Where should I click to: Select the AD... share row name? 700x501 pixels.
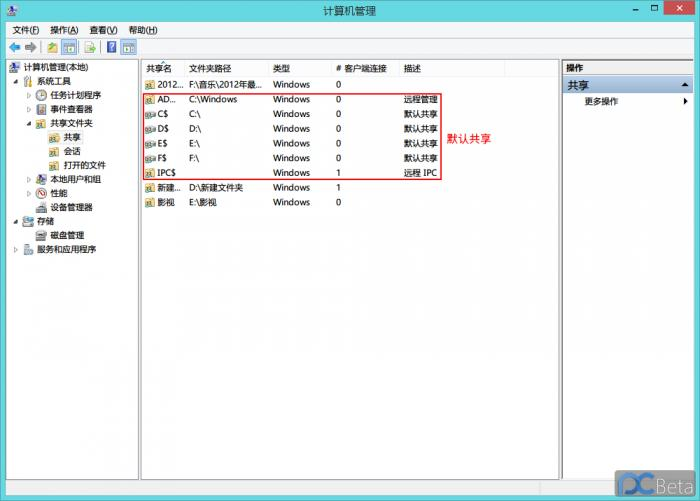click(167, 99)
